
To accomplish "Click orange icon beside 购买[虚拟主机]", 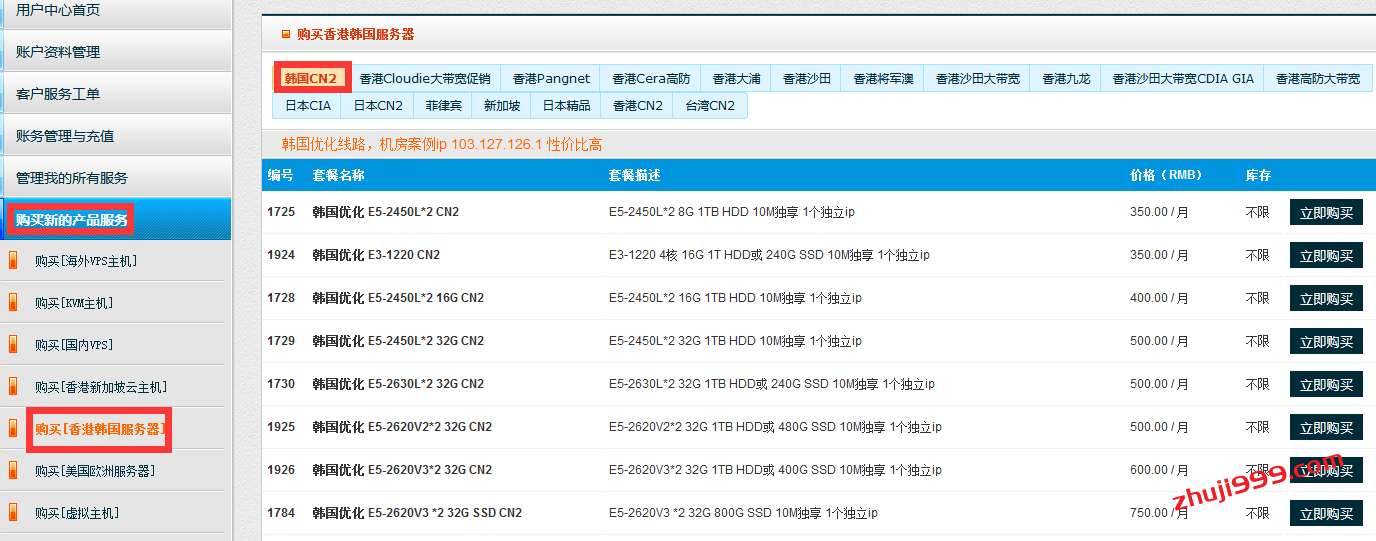I will coord(13,513).
